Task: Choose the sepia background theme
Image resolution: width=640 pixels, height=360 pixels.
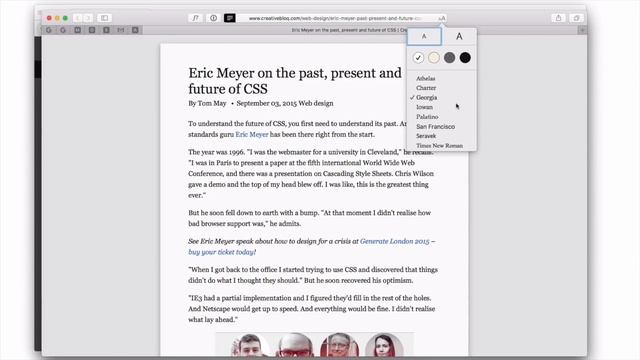Action: (434, 58)
